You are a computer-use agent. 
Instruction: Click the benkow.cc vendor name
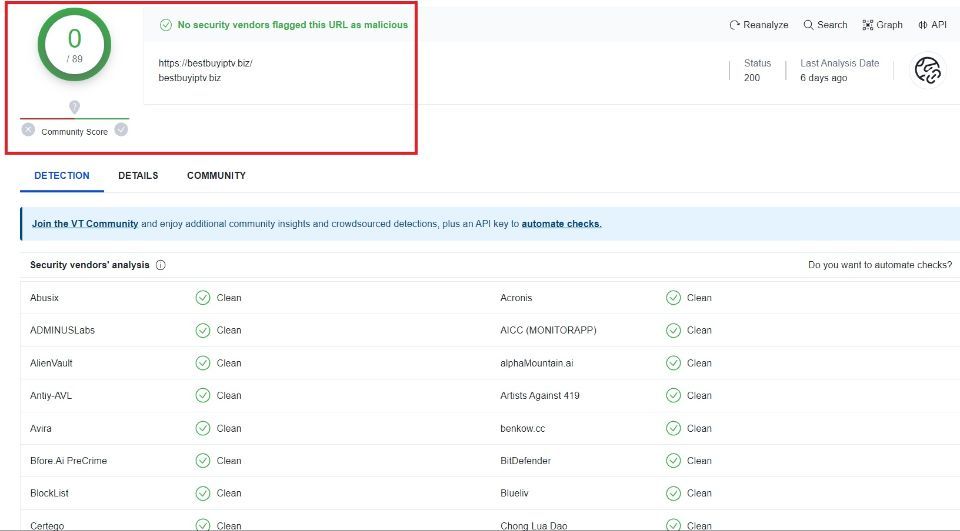coord(522,429)
